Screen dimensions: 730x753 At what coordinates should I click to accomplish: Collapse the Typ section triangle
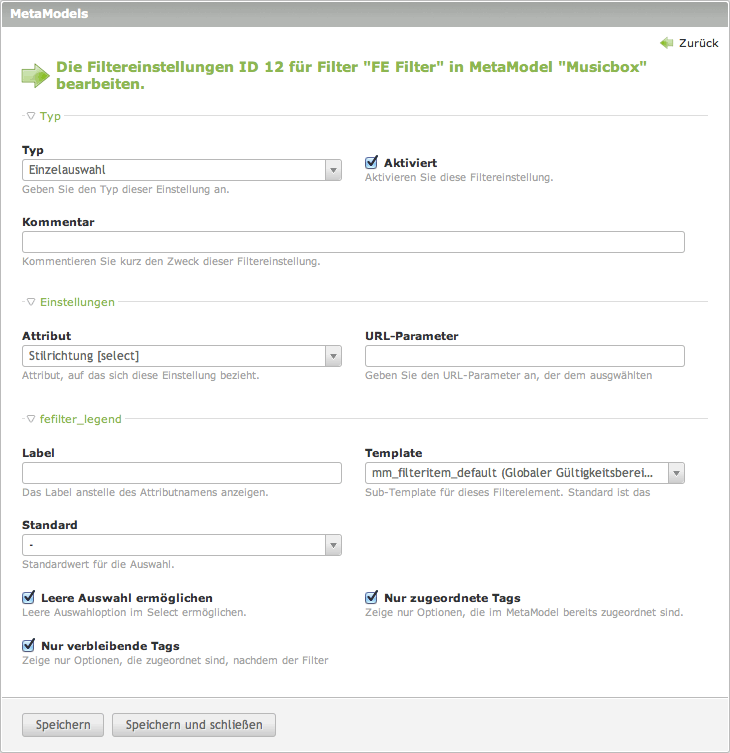click(x=31, y=116)
